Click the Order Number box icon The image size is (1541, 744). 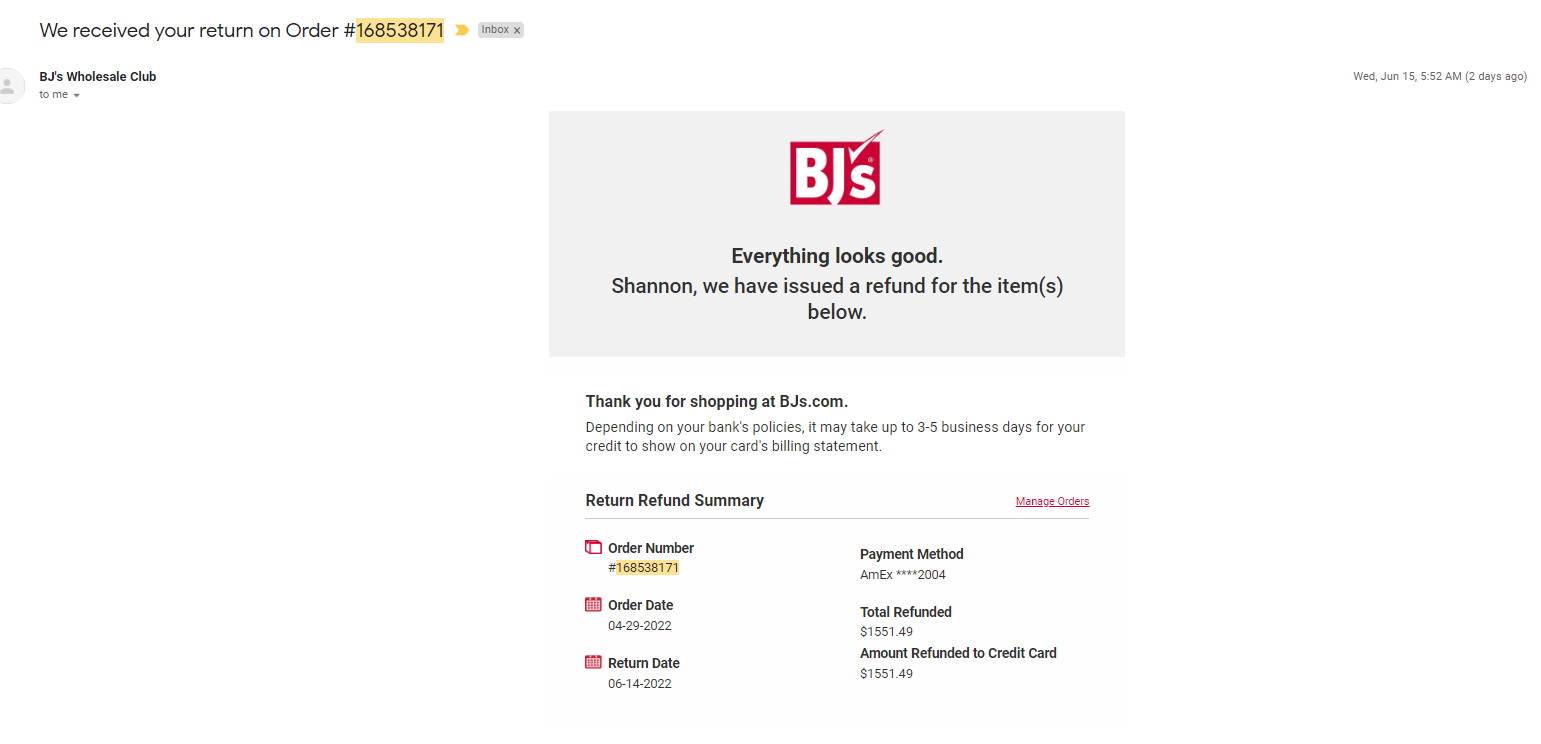pyautogui.click(x=593, y=547)
